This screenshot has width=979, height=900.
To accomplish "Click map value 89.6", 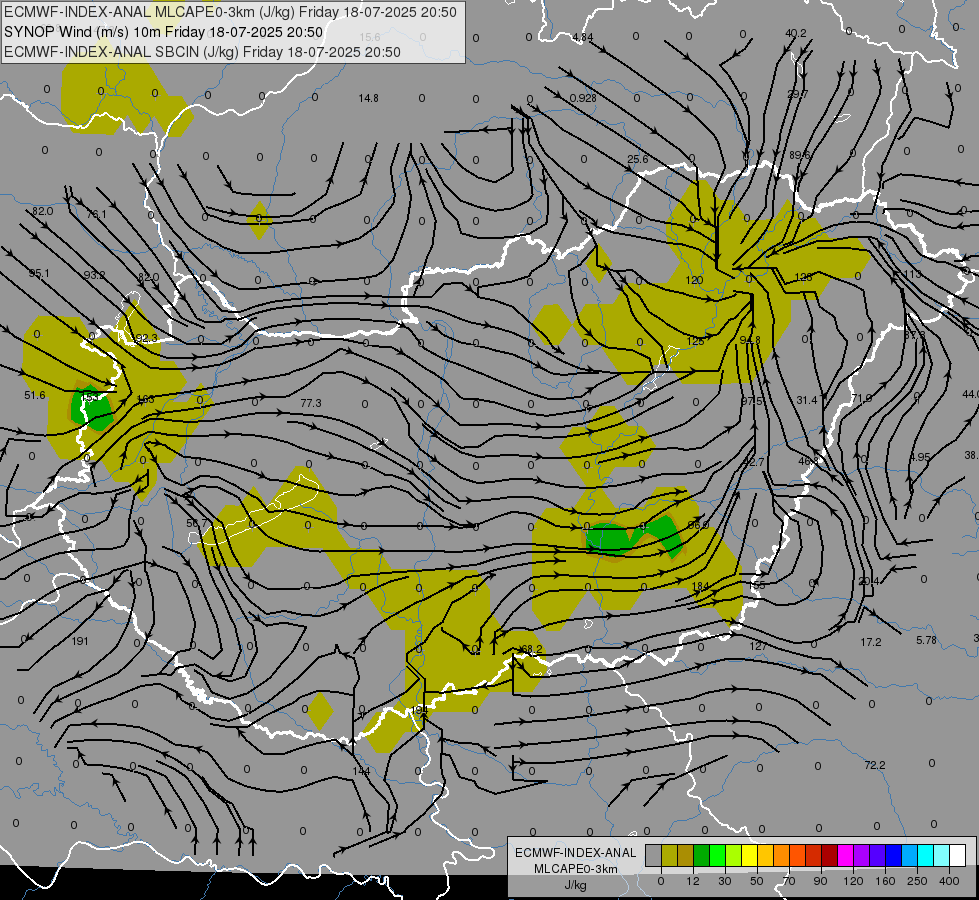I will pyautogui.click(x=800, y=156).
